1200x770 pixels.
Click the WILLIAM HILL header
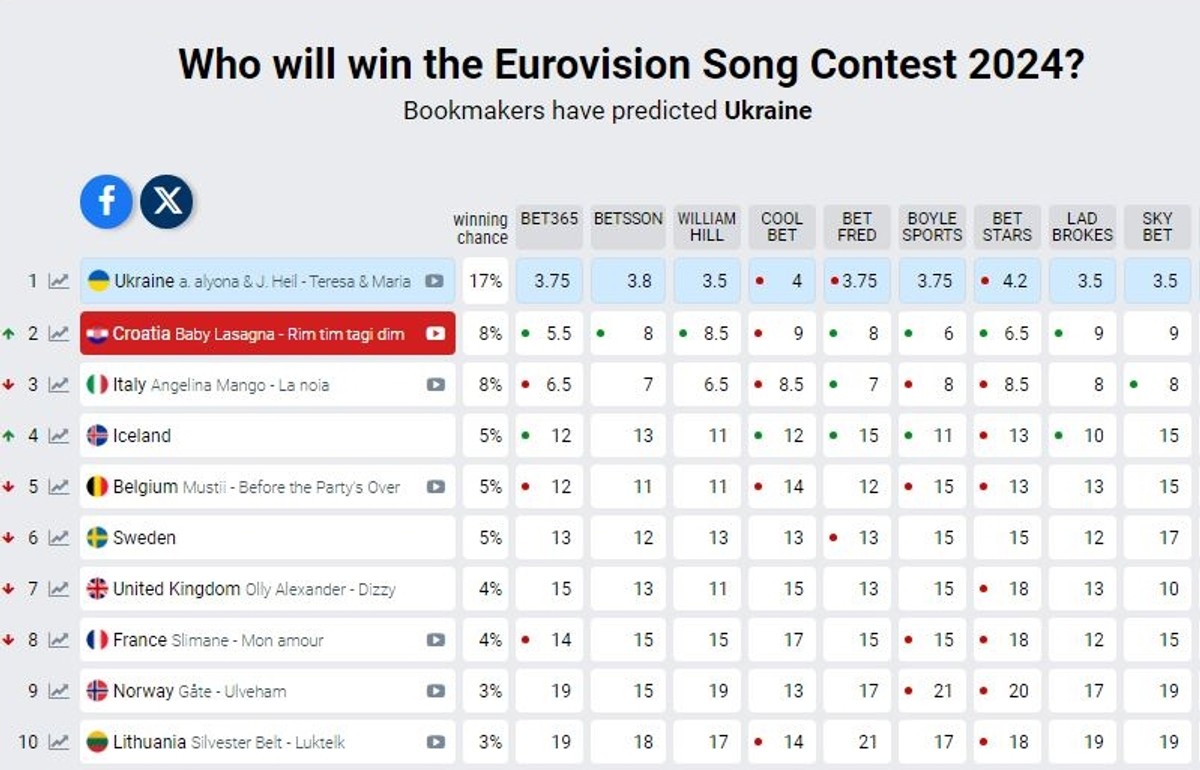707,227
